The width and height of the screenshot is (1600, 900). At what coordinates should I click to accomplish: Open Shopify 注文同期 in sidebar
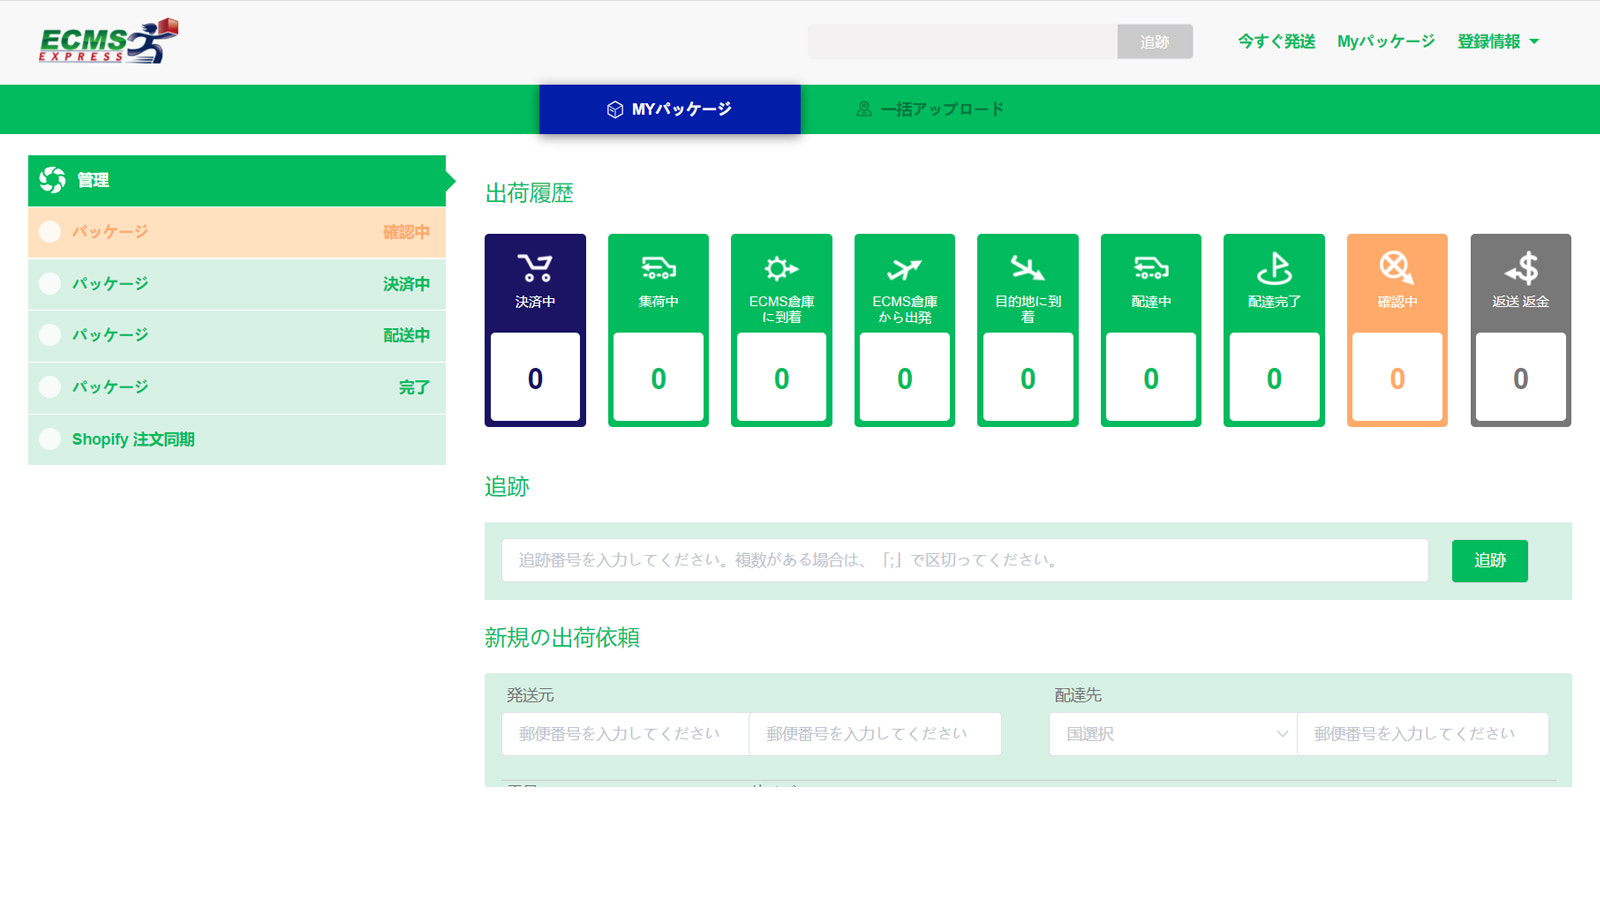(x=237, y=439)
